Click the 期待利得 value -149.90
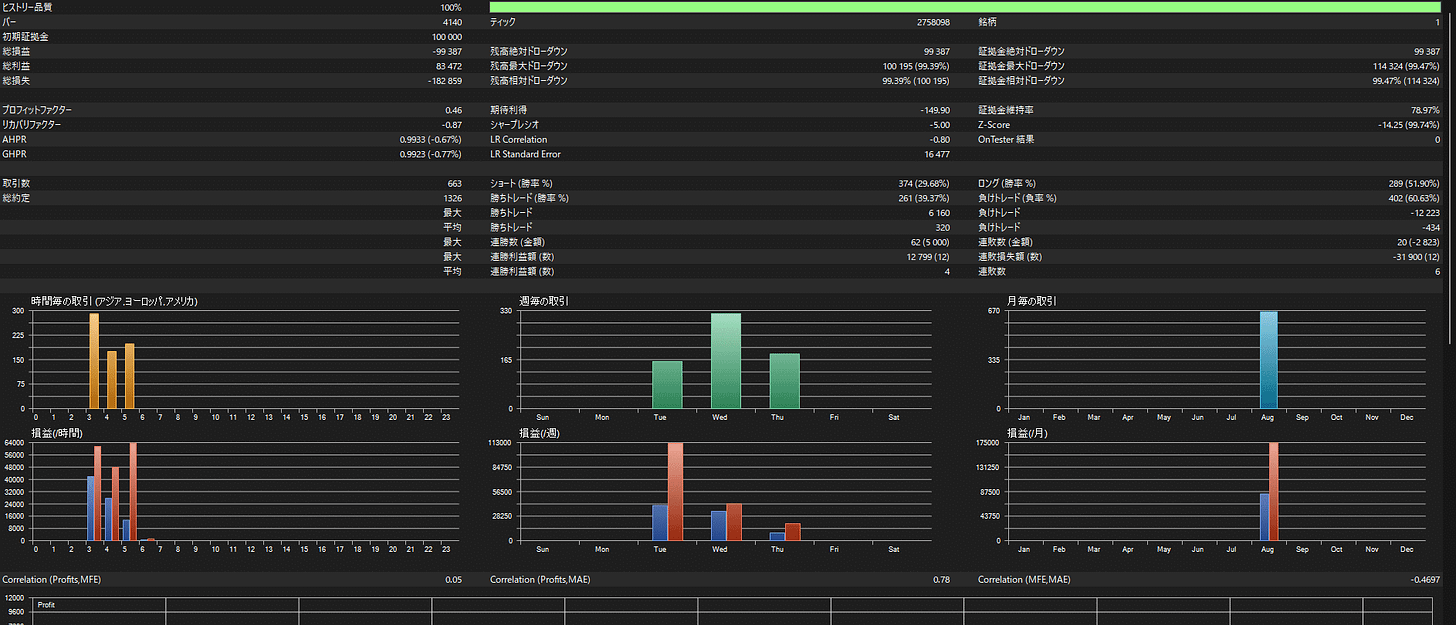Image resolution: width=1456 pixels, height=625 pixels. [x=935, y=110]
